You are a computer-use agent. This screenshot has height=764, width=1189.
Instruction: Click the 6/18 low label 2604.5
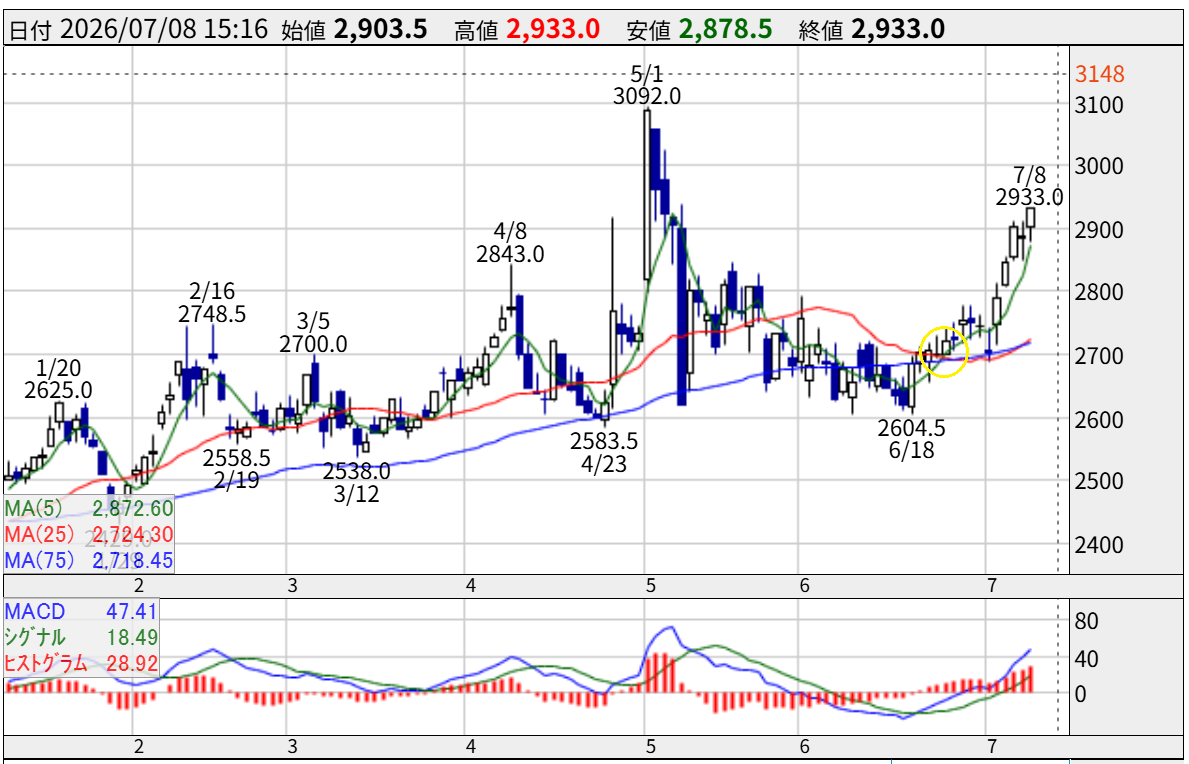911,428
